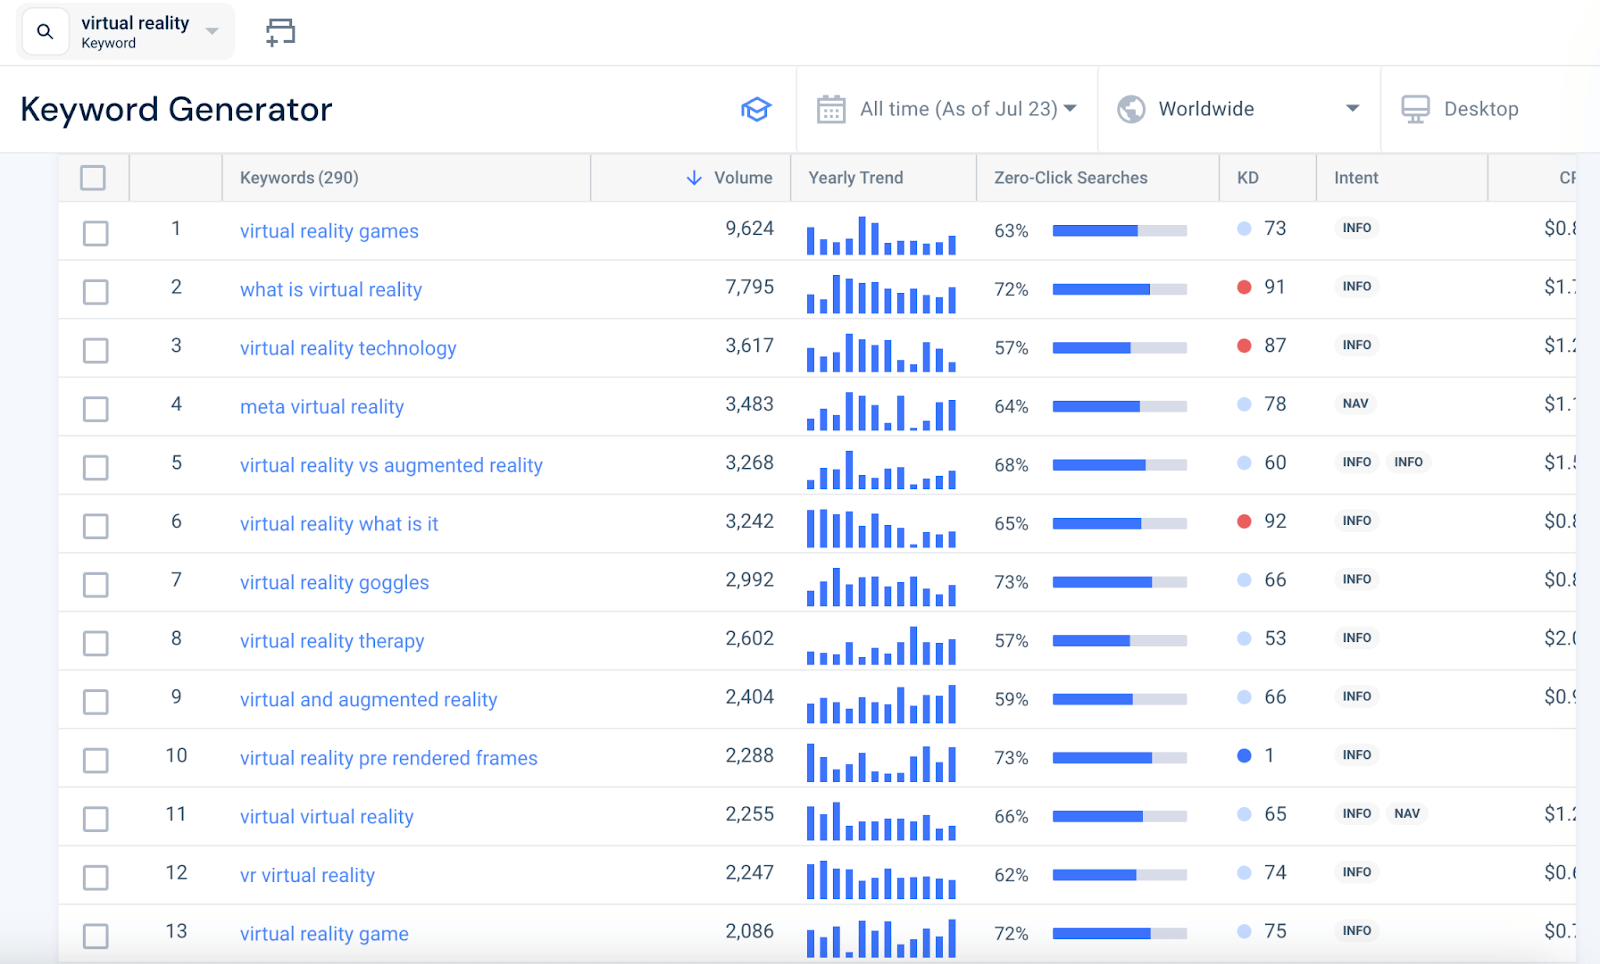Check the box for what is virtual reality
This screenshot has height=964, width=1600.
click(x=96, y=292)
